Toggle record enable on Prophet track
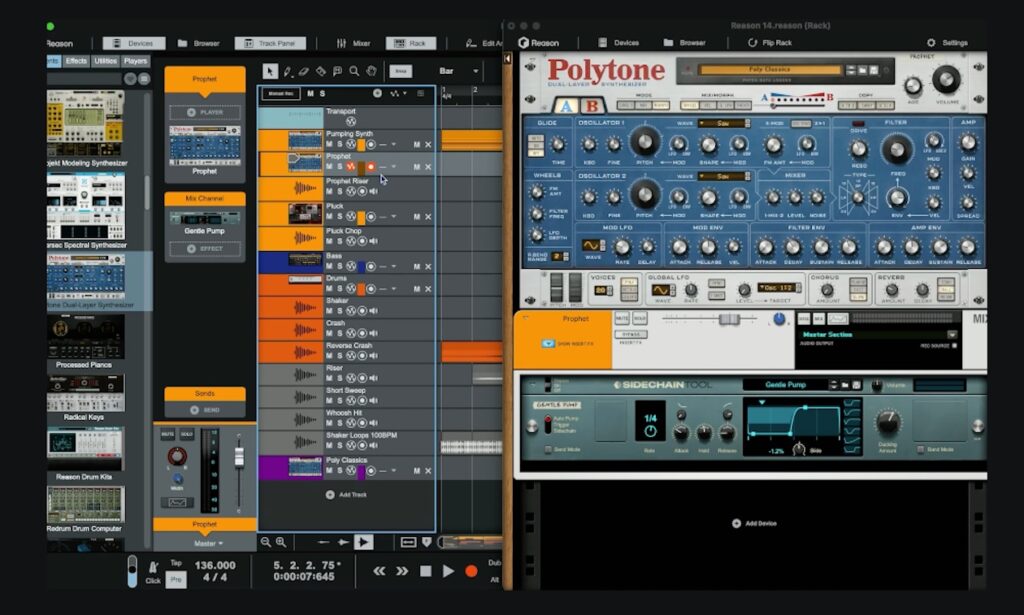Screen dimensions: 1024x615 point(370,167)
